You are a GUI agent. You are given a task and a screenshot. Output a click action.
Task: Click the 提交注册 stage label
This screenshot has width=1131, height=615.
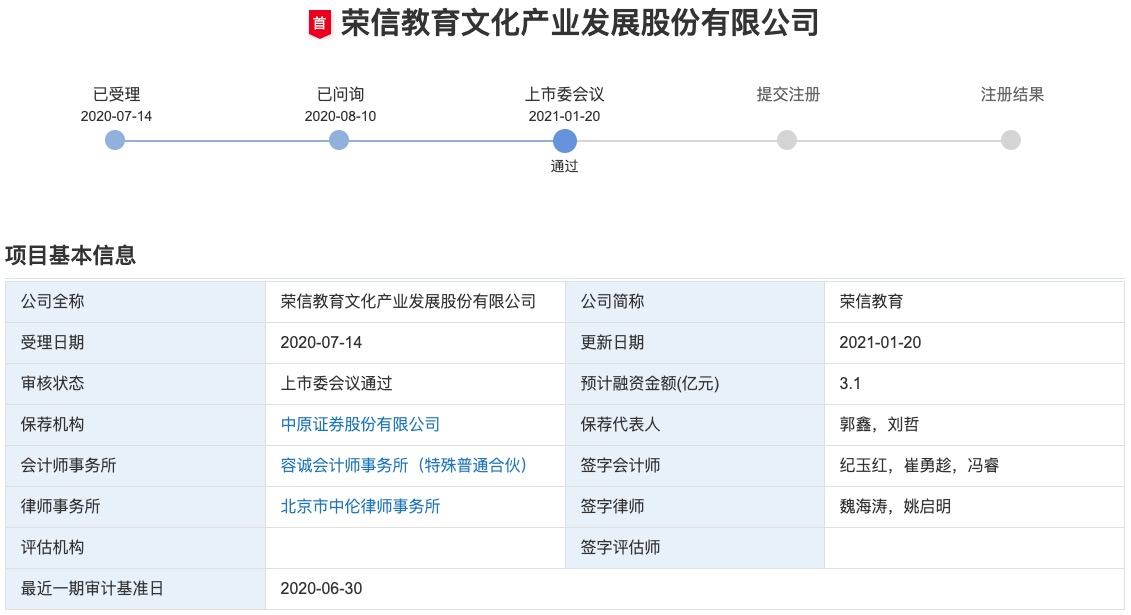click(788, 94)
